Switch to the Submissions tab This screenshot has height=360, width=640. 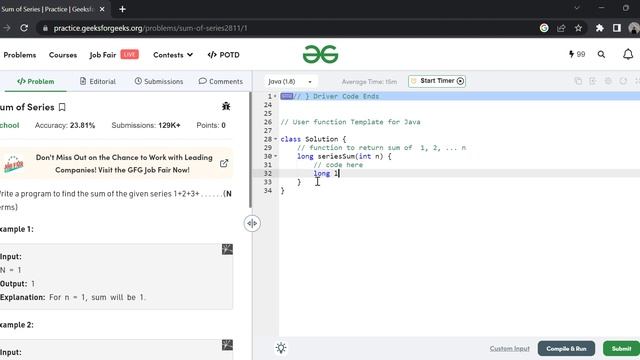tap(159, 81)
